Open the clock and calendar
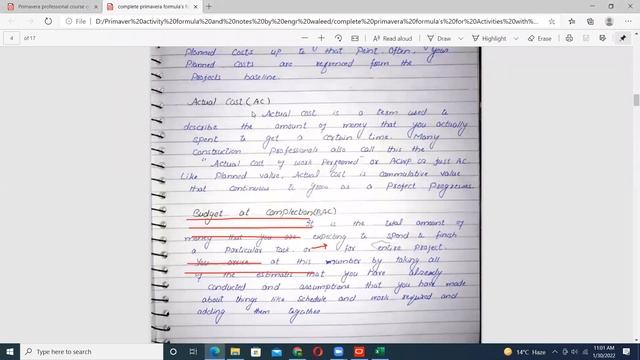The height and width of the screenshot is (360, 640). tap(604, 351)
